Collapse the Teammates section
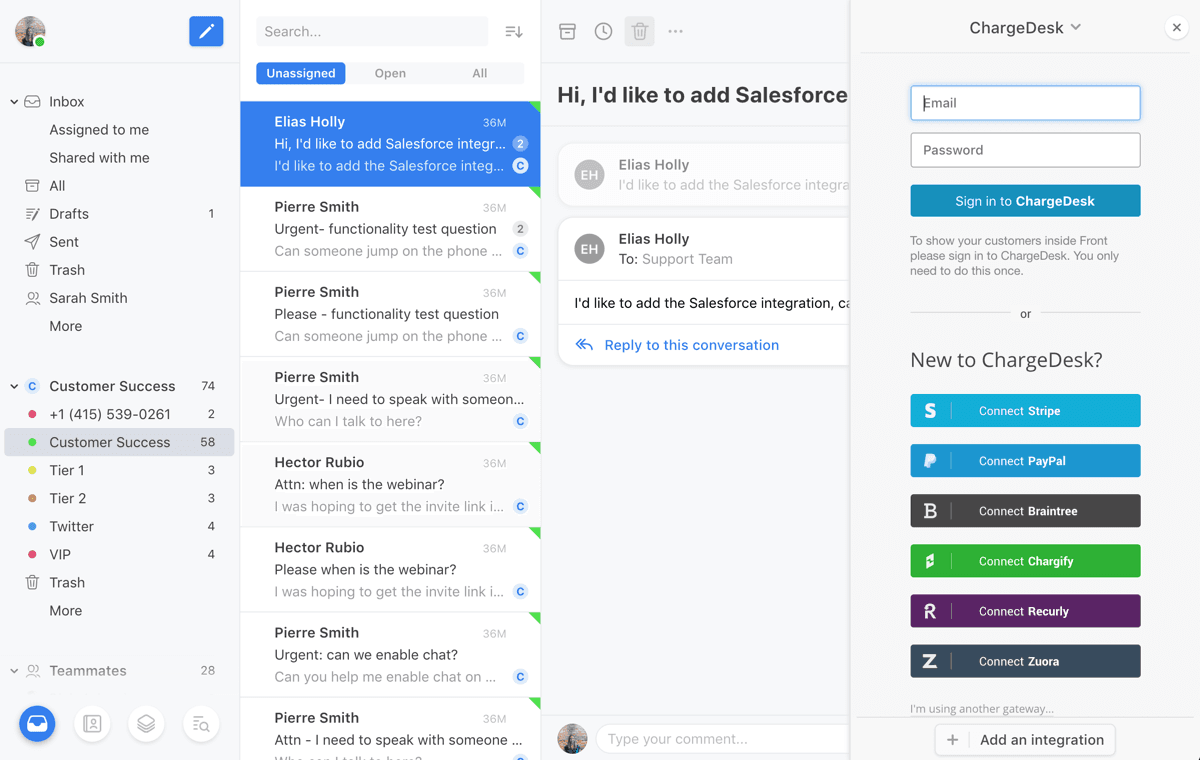This screenshot has width=1200, height=760. (14, 670)
